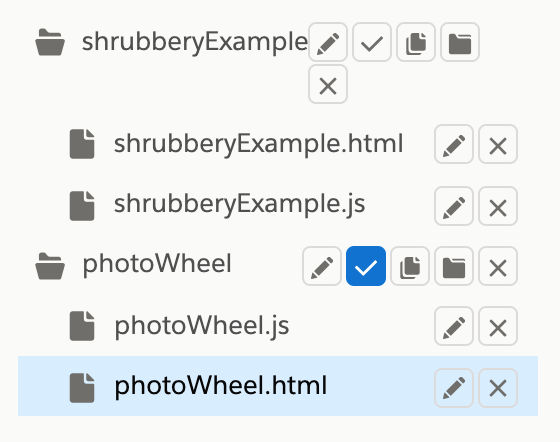Image resolution: width=560 pixels, height=442 pixels.
Task: Delete the photoWheel folder
Action: tap(498, 266)
